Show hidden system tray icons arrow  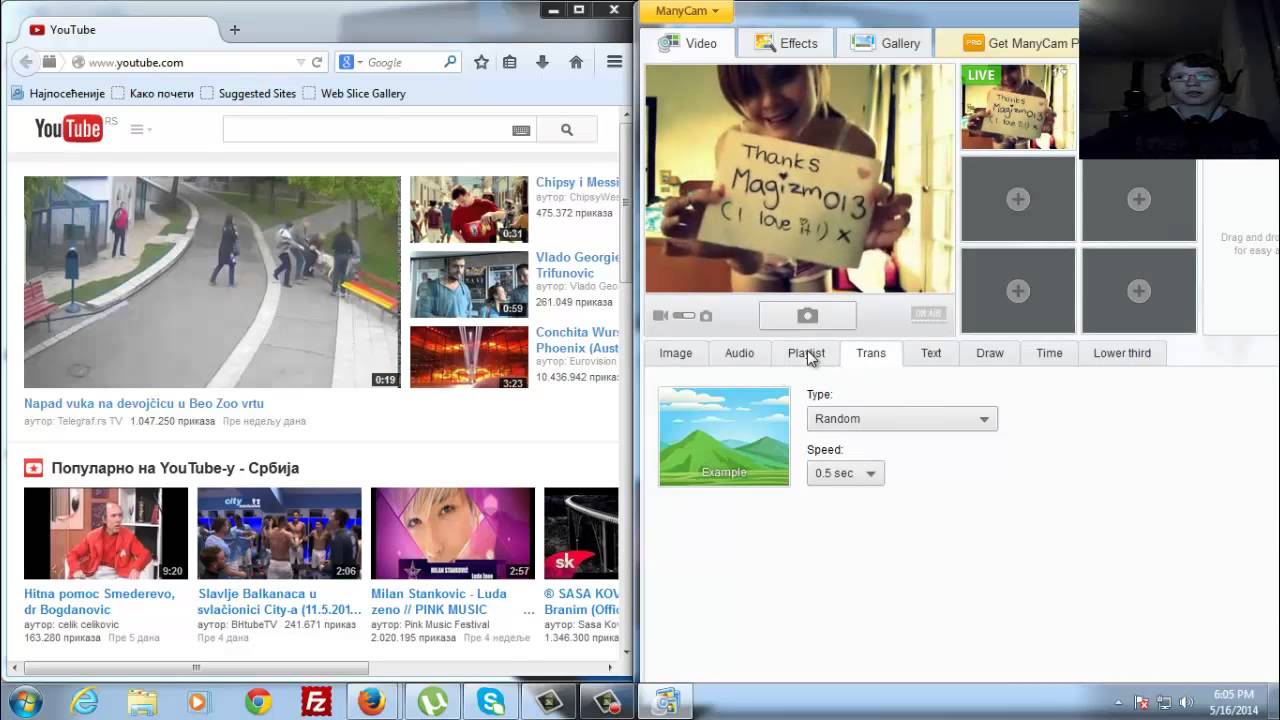(x=1119, y=702)
